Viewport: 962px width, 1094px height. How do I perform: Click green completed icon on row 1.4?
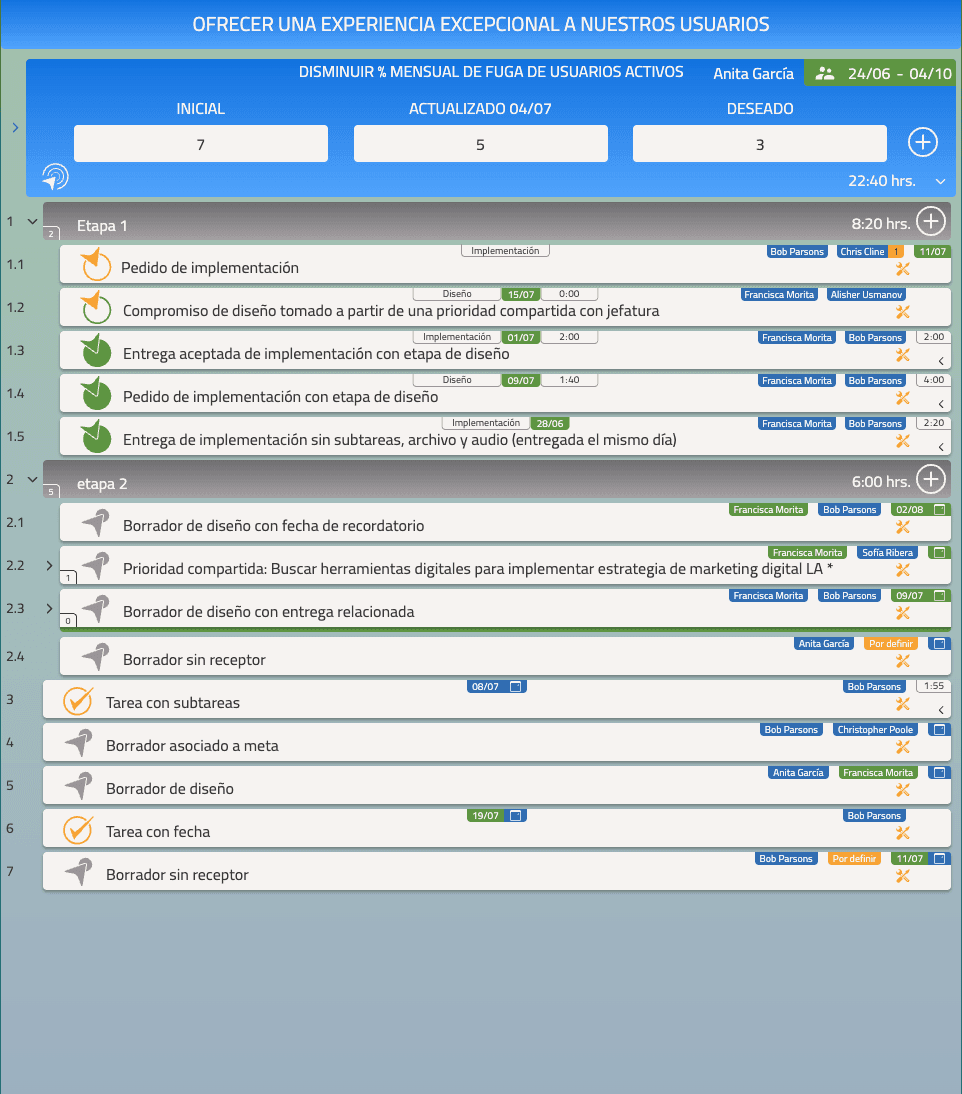click(96, 394)
